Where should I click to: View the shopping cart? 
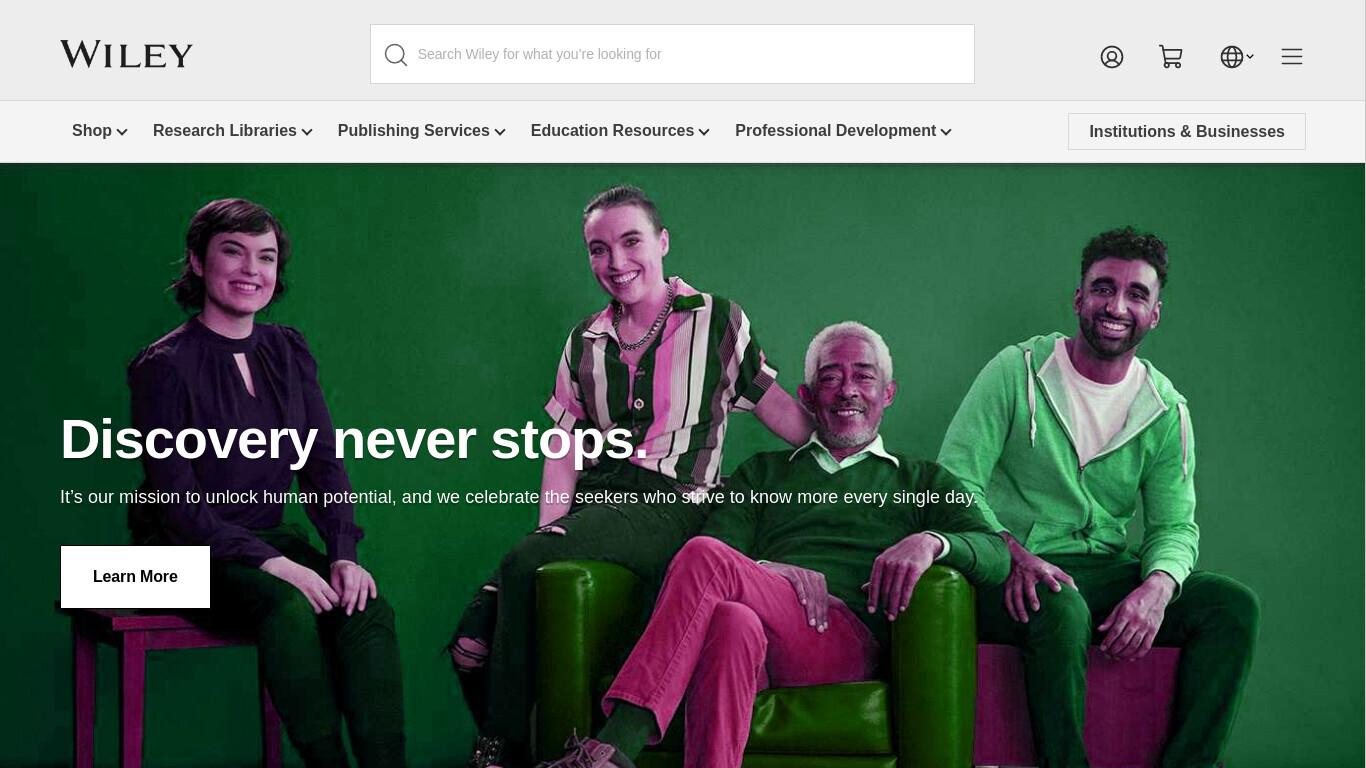(1171, 57)
